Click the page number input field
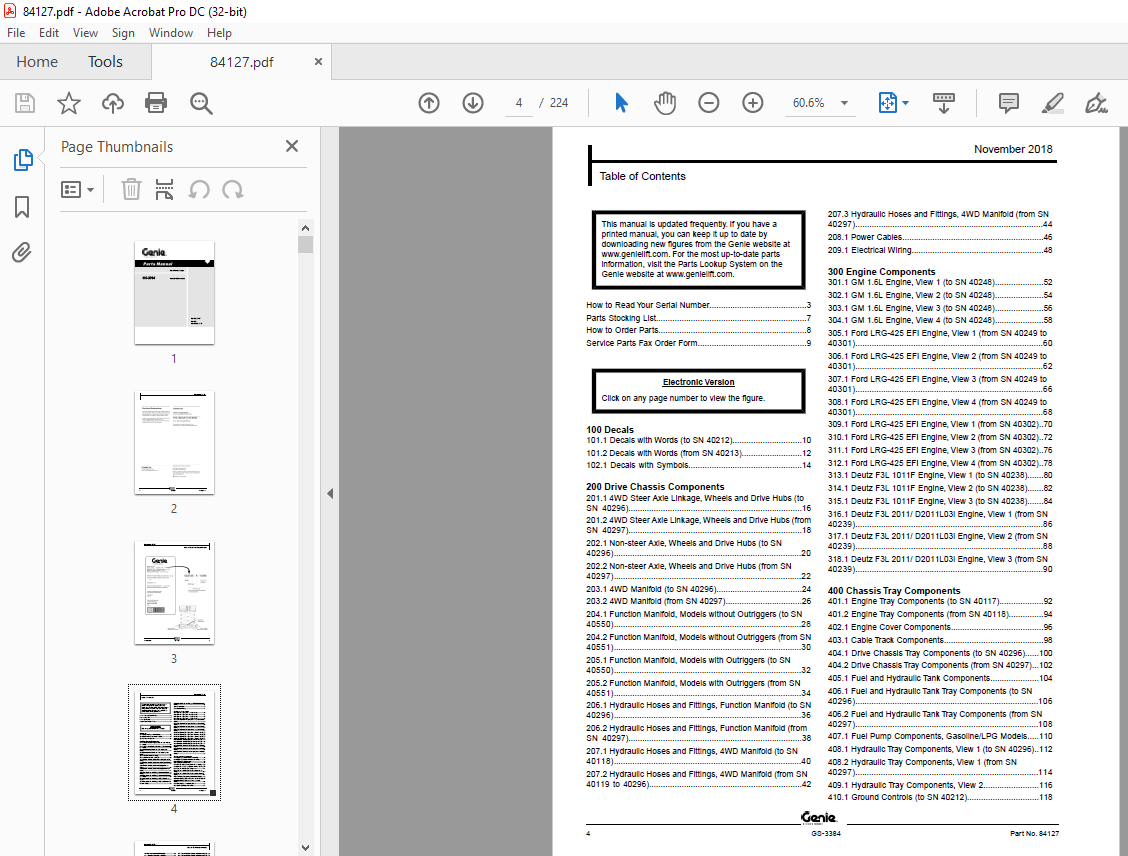 (x=519, y=104)
